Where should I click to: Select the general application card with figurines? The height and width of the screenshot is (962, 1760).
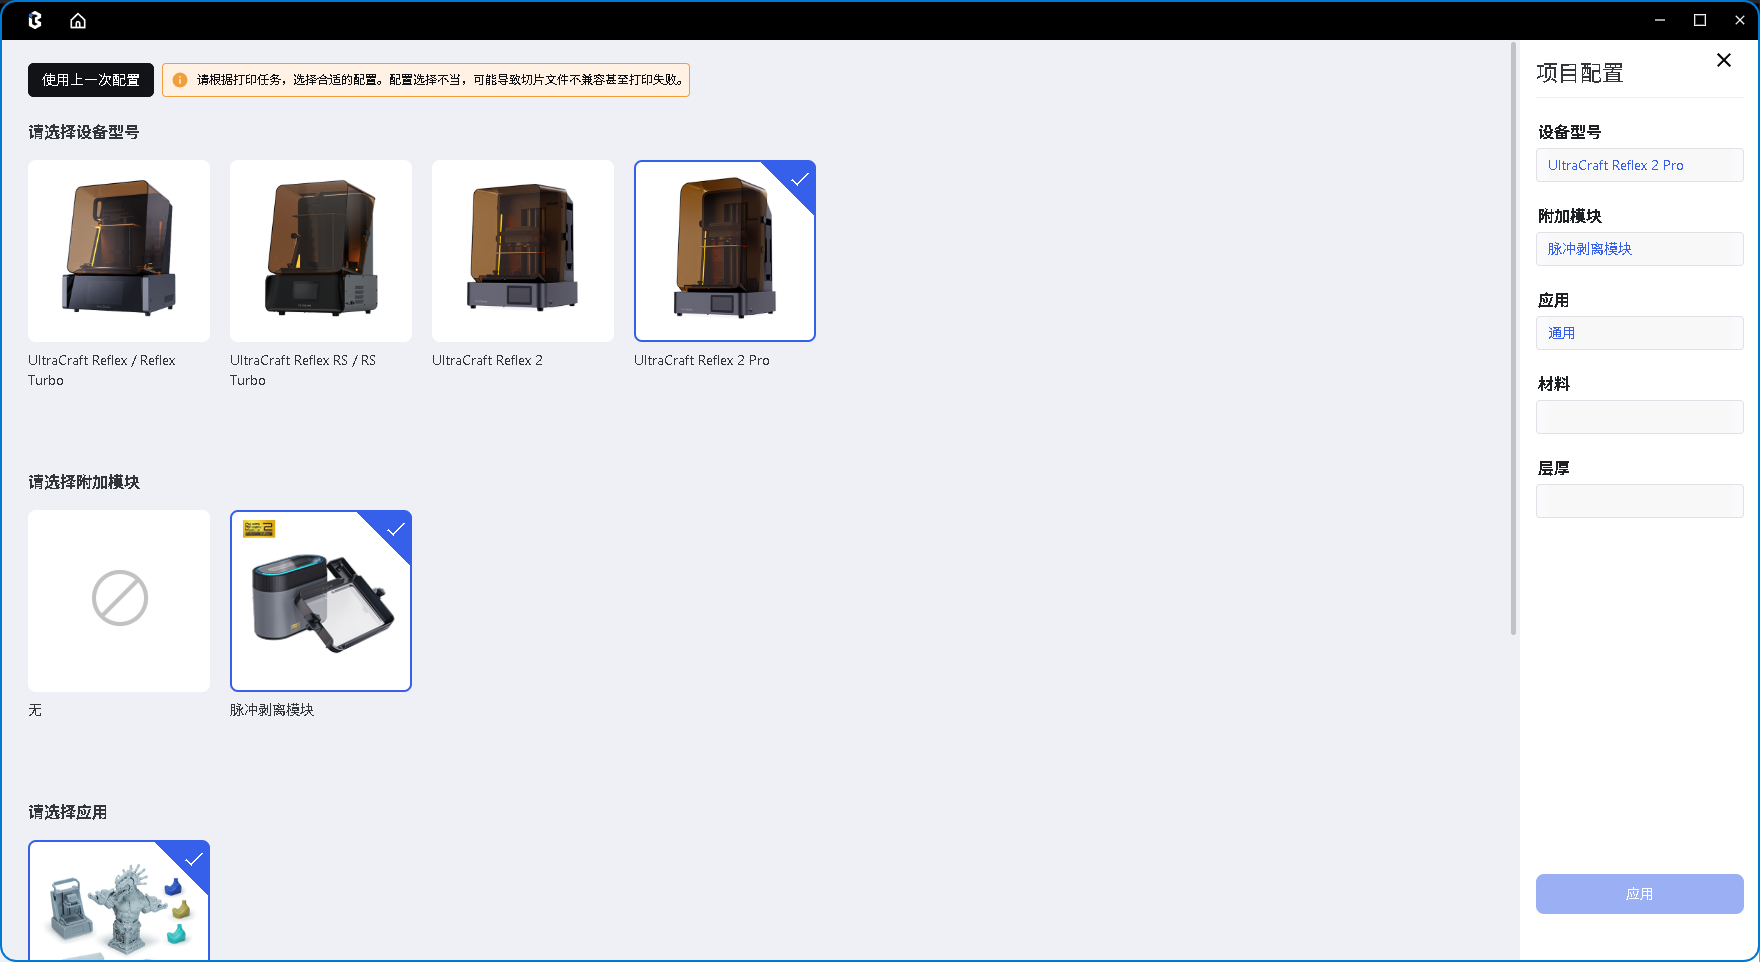coord(119,900)
